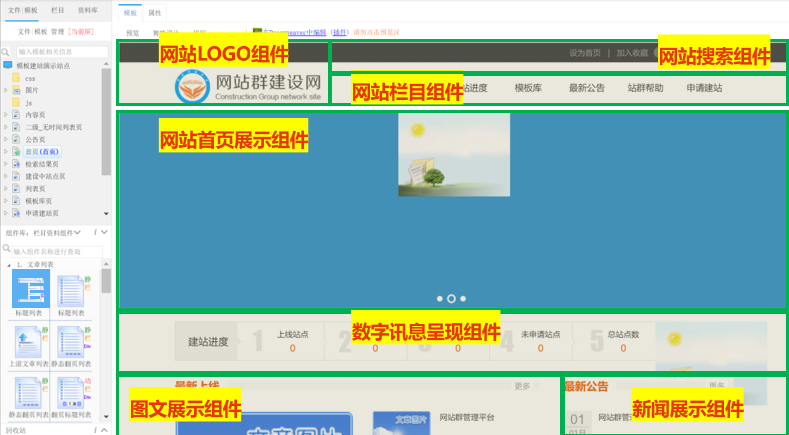Screen dimensions: 789x435
Task: Click the component list scrollbar thumb
Action: coord(106,280)
